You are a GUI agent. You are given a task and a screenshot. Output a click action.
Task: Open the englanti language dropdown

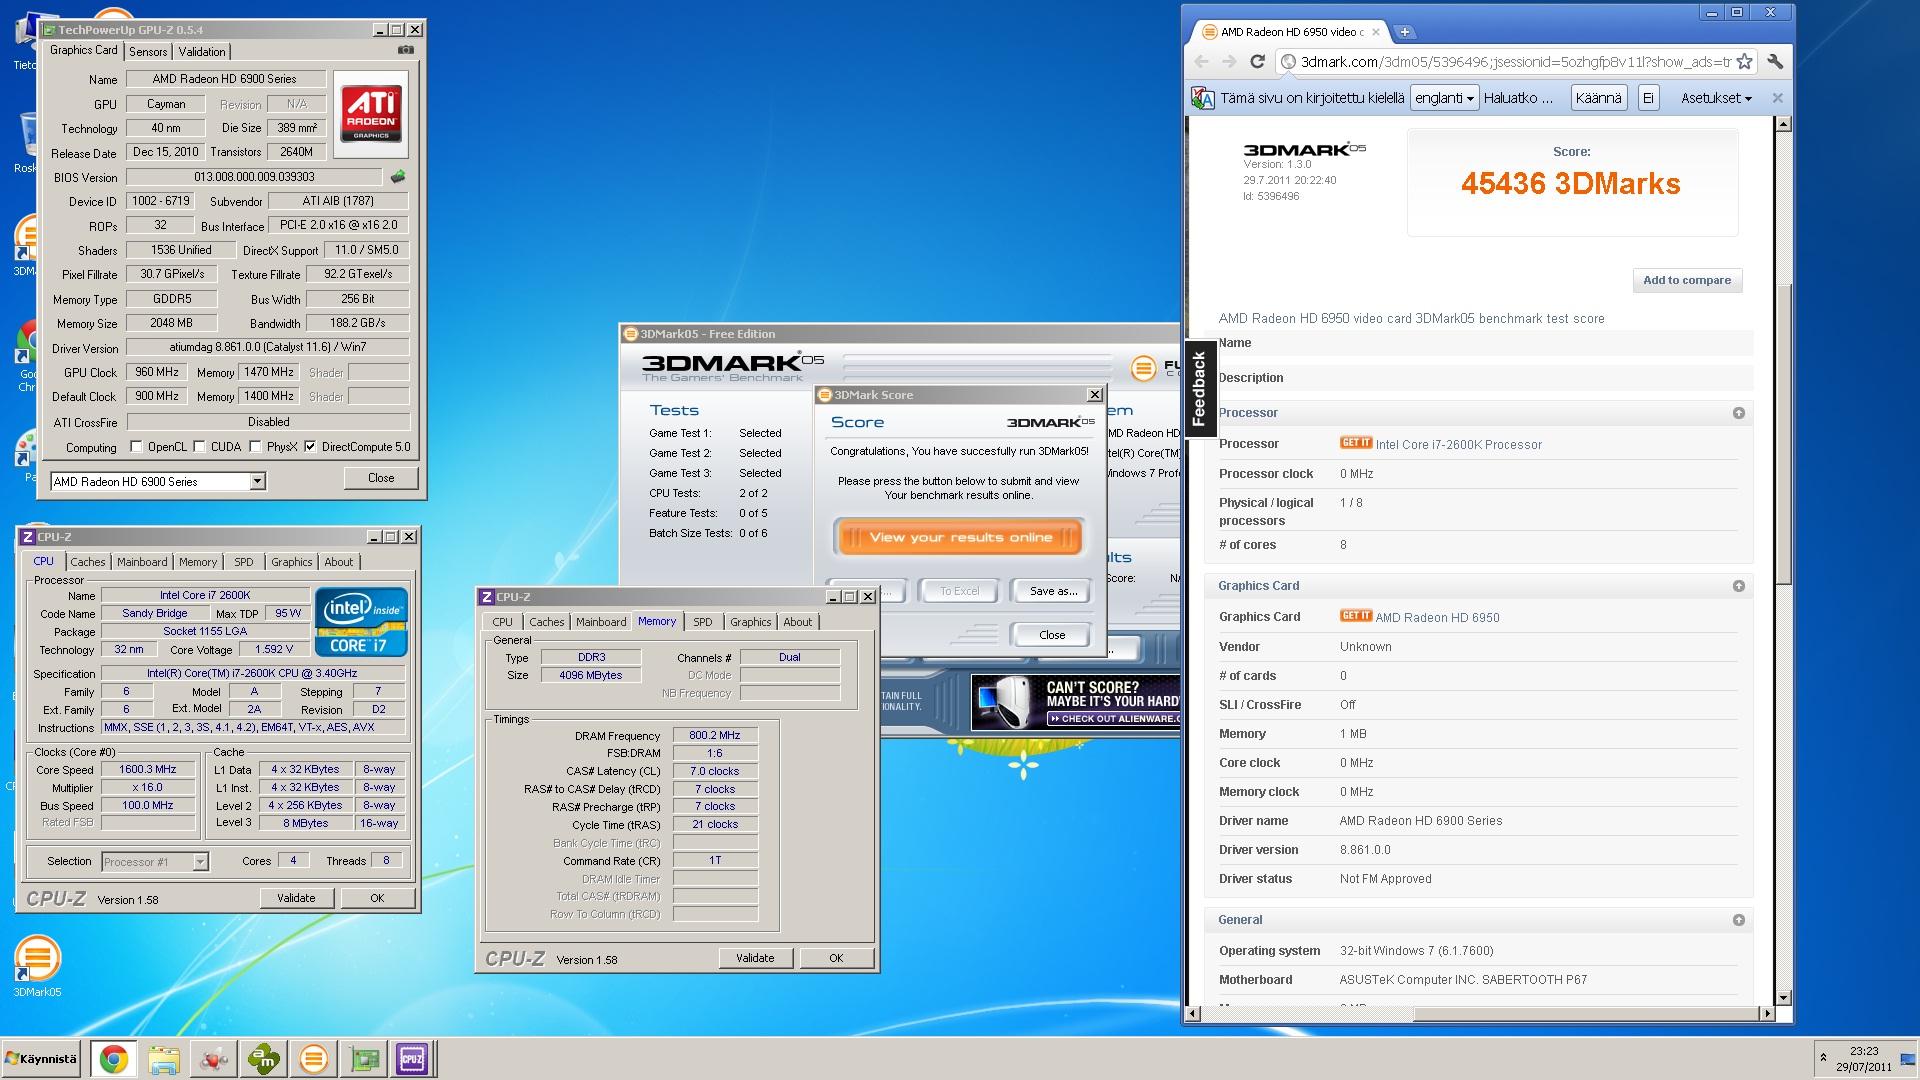pyautogui.click(x=1445, y=98)
